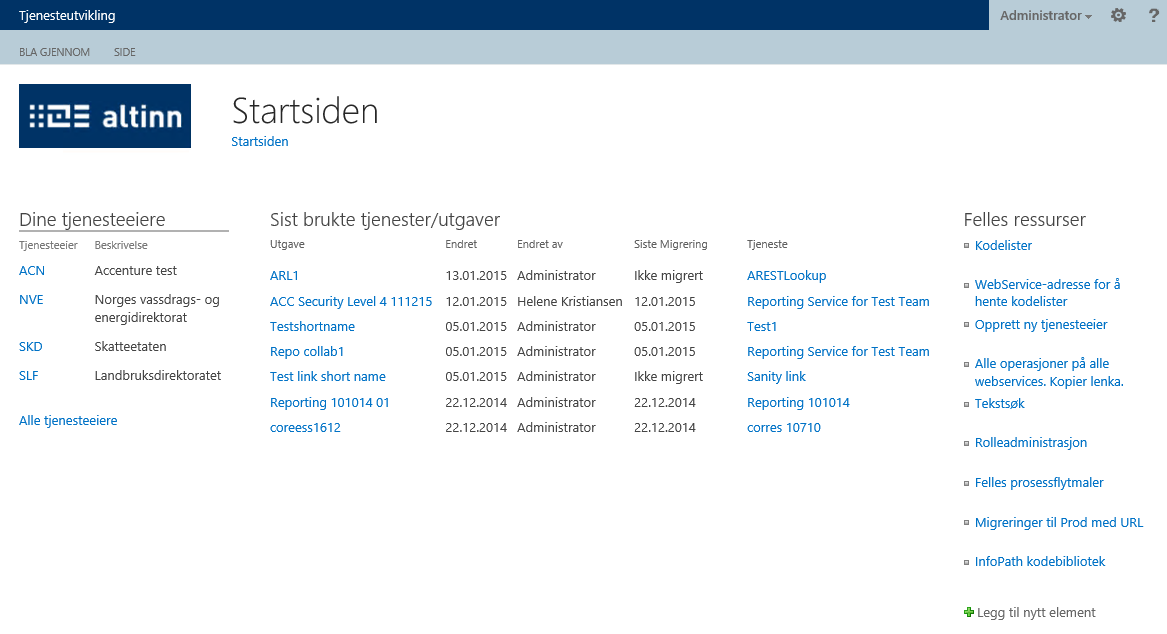The width and height of the screenshot is (1167, 634).
Task: Open the Tekstsøk resource
Action: 1000,403
